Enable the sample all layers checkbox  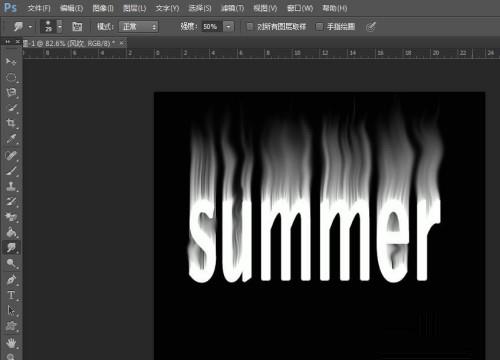[x=250, y=27]
